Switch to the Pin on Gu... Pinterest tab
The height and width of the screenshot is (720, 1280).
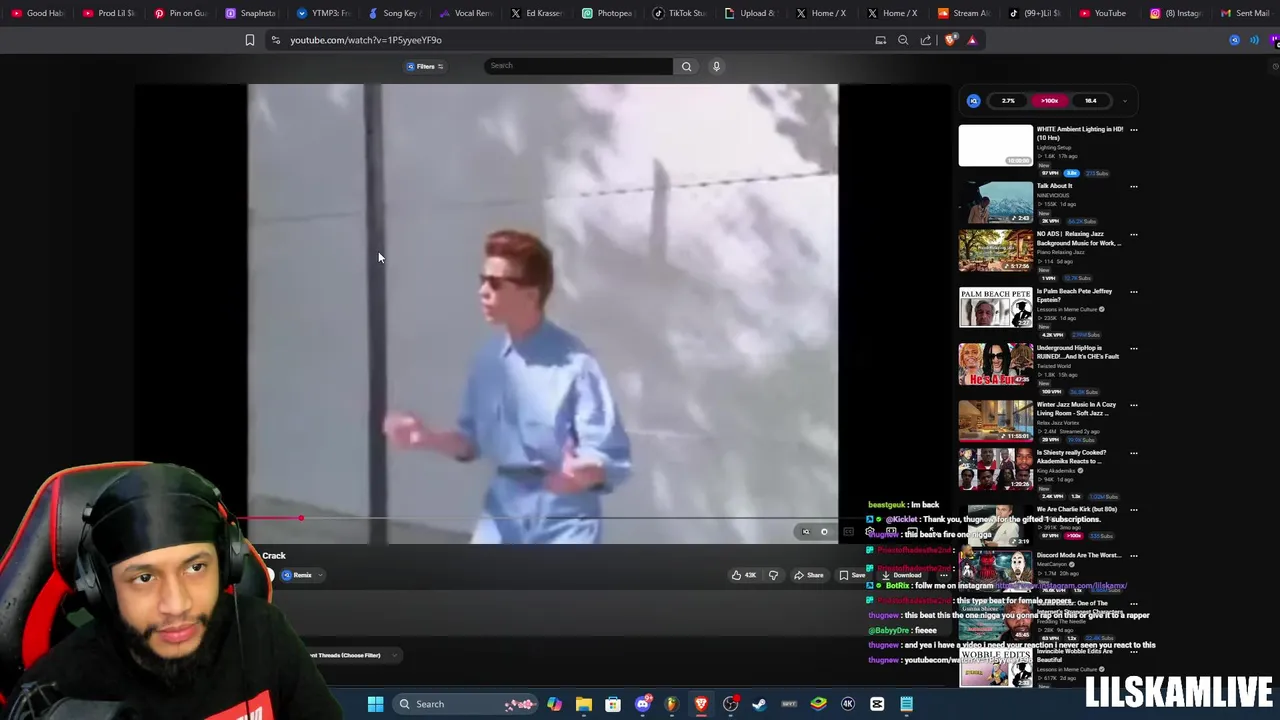tap(180, 13)
